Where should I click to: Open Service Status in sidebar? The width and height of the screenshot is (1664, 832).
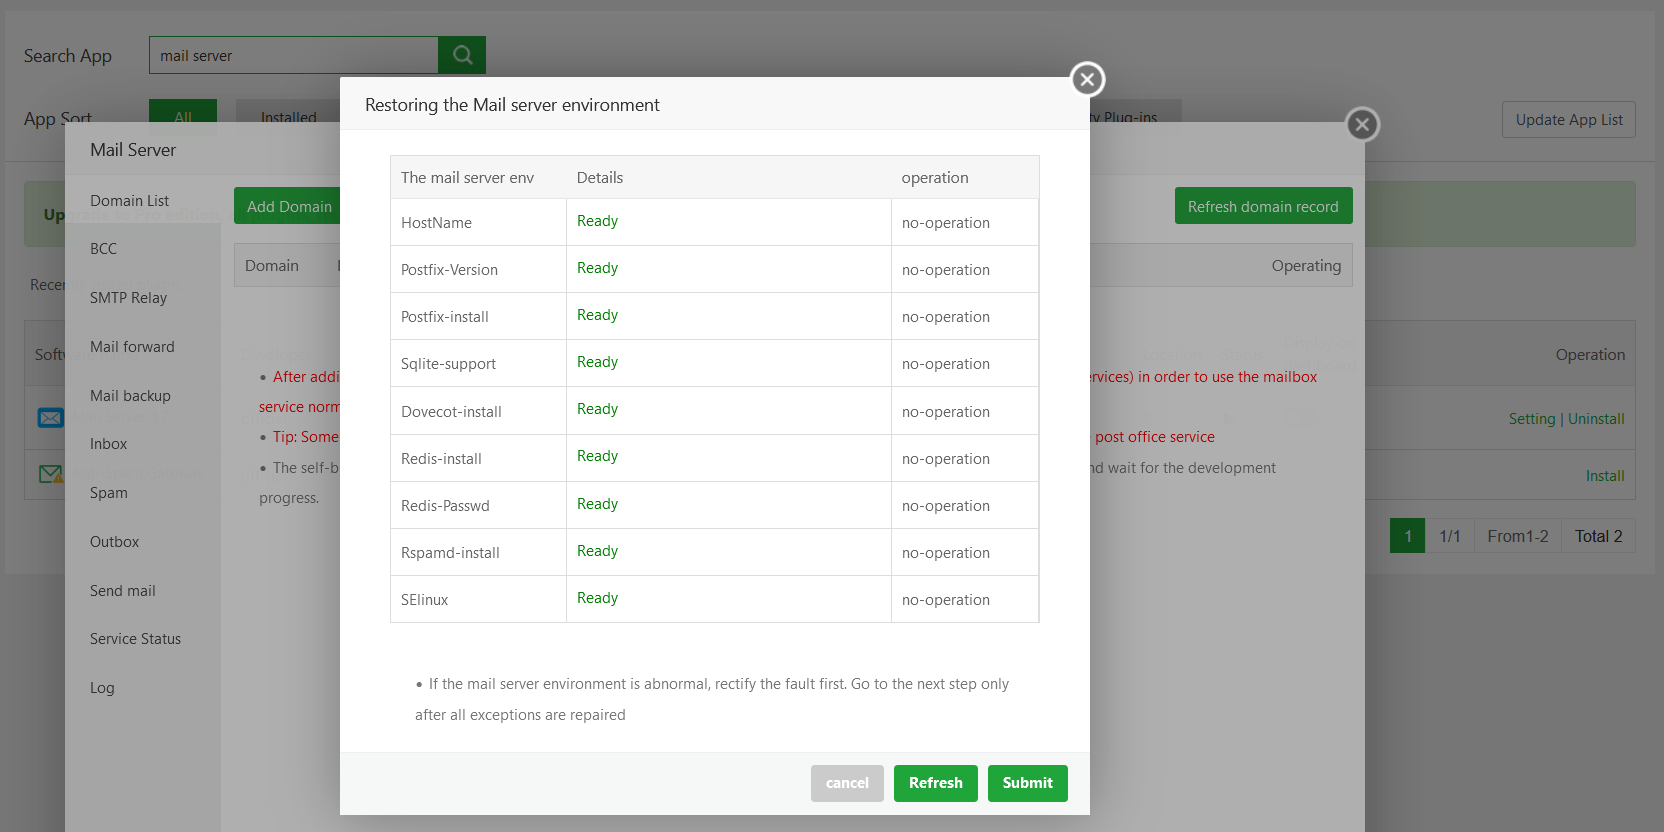[135, 639]
